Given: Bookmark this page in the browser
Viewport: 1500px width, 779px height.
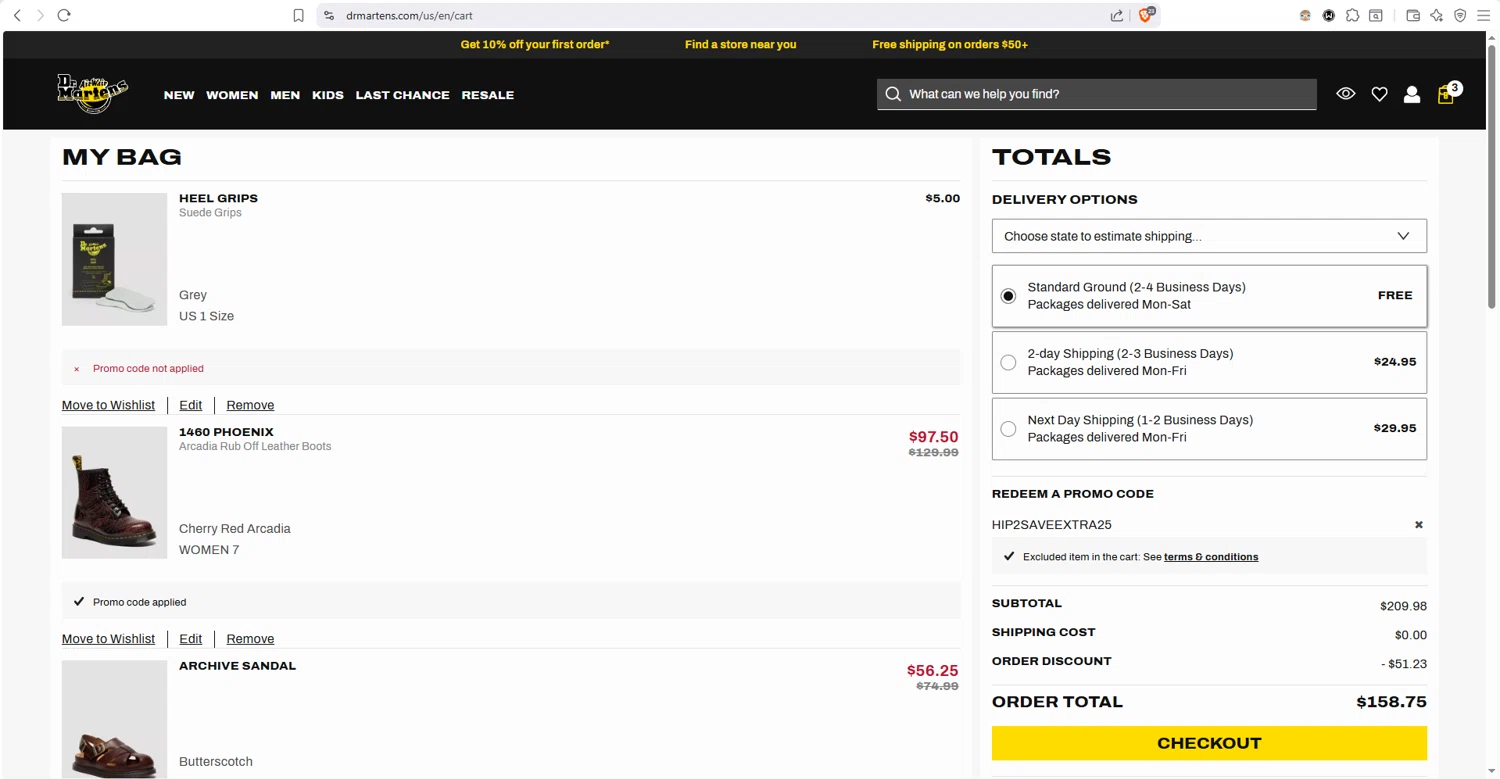Looking at the screenshot, I should 298,15.
